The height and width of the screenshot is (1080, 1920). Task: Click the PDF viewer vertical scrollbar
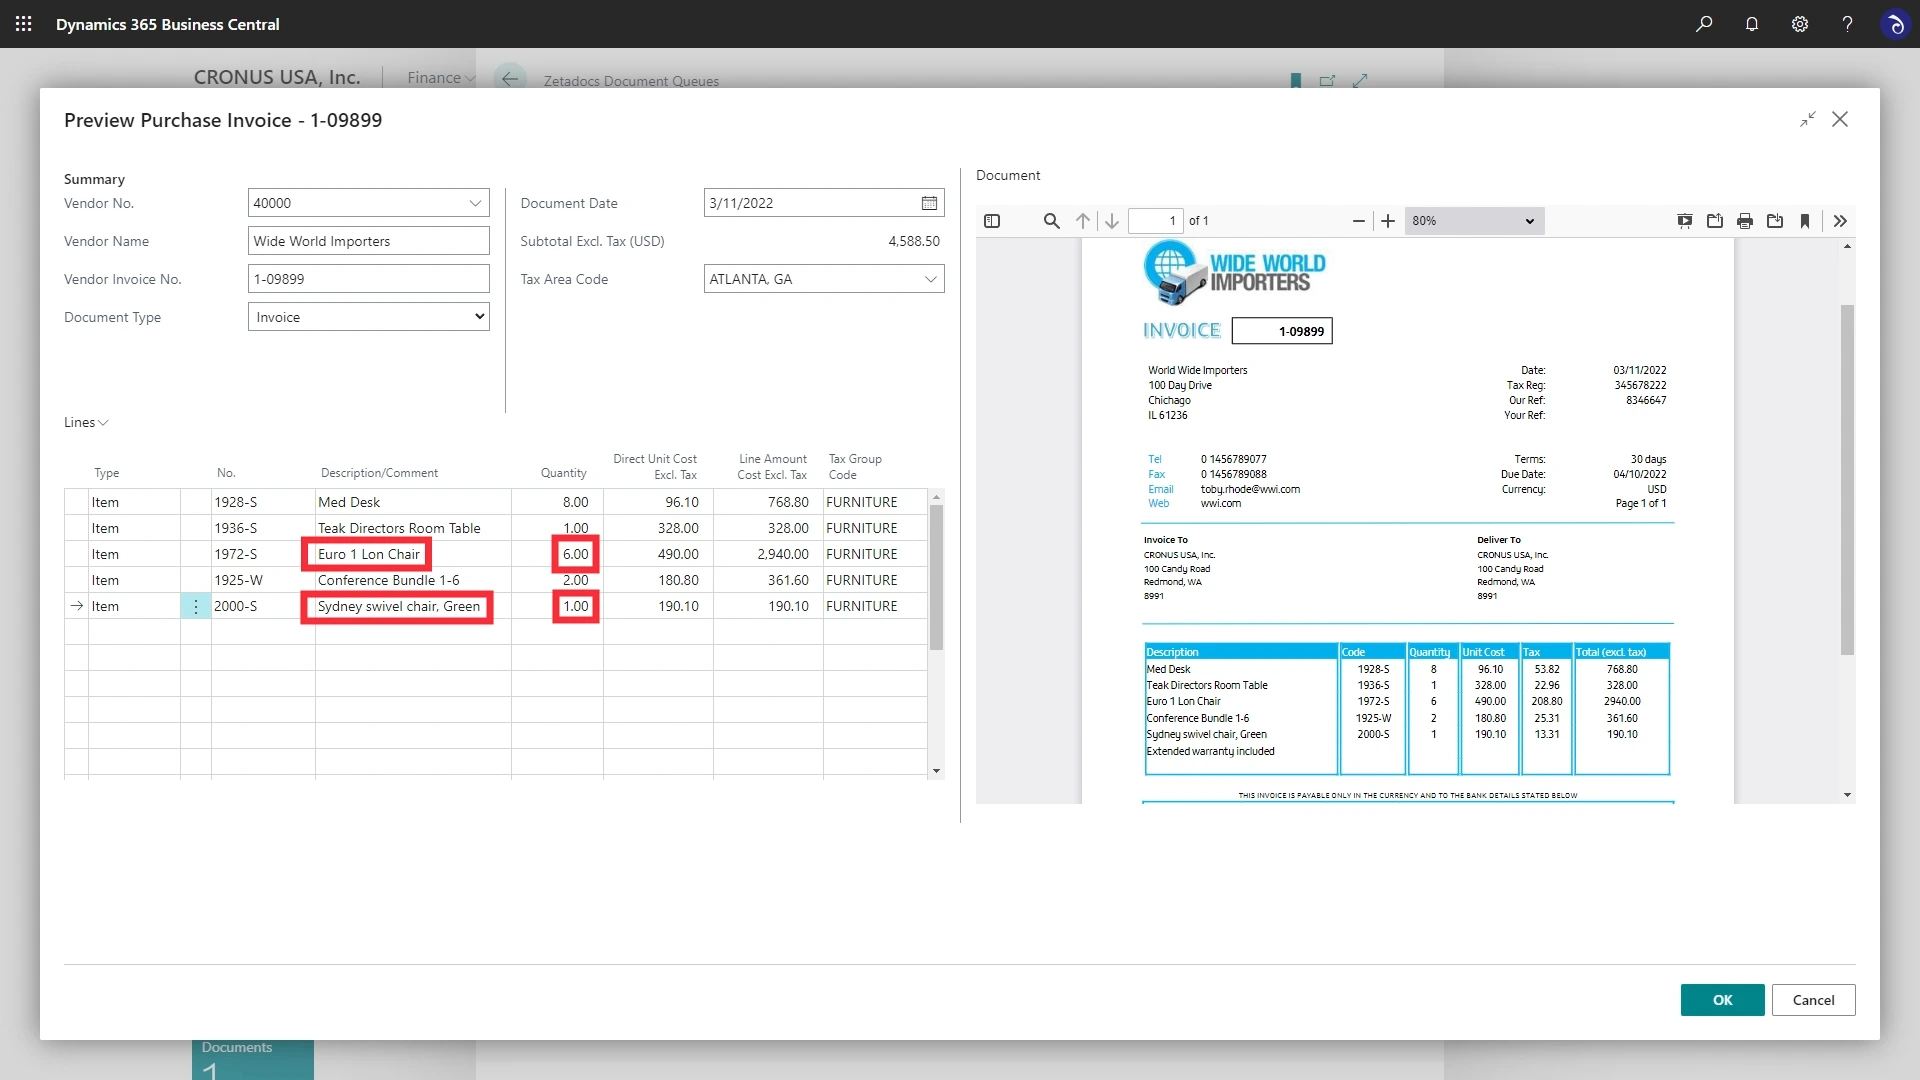tap(1847, 480)
